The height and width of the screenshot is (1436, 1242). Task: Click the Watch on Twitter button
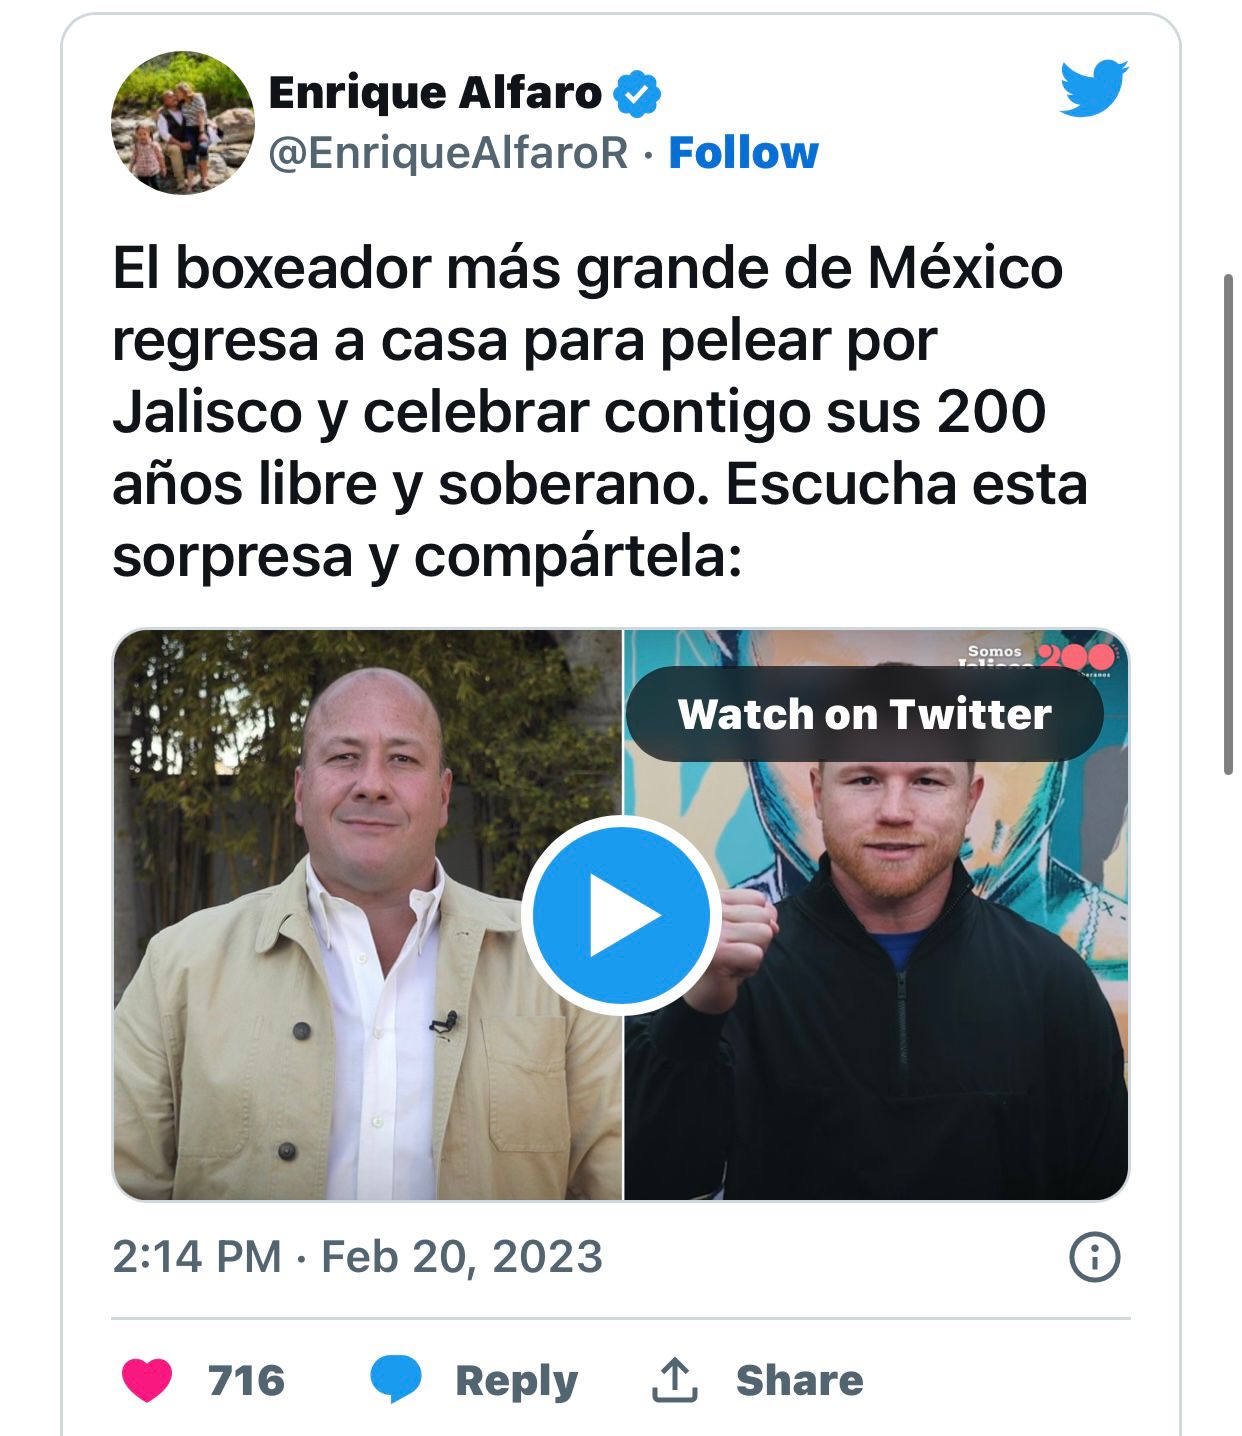coord(865,714)
